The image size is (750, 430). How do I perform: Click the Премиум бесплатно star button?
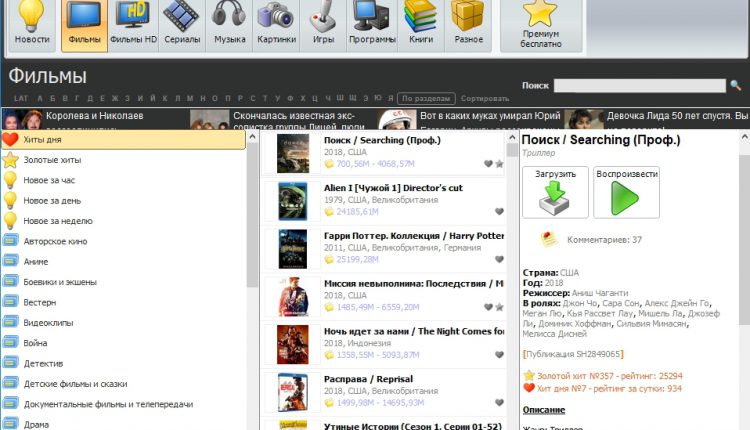(x=541, y=25)
